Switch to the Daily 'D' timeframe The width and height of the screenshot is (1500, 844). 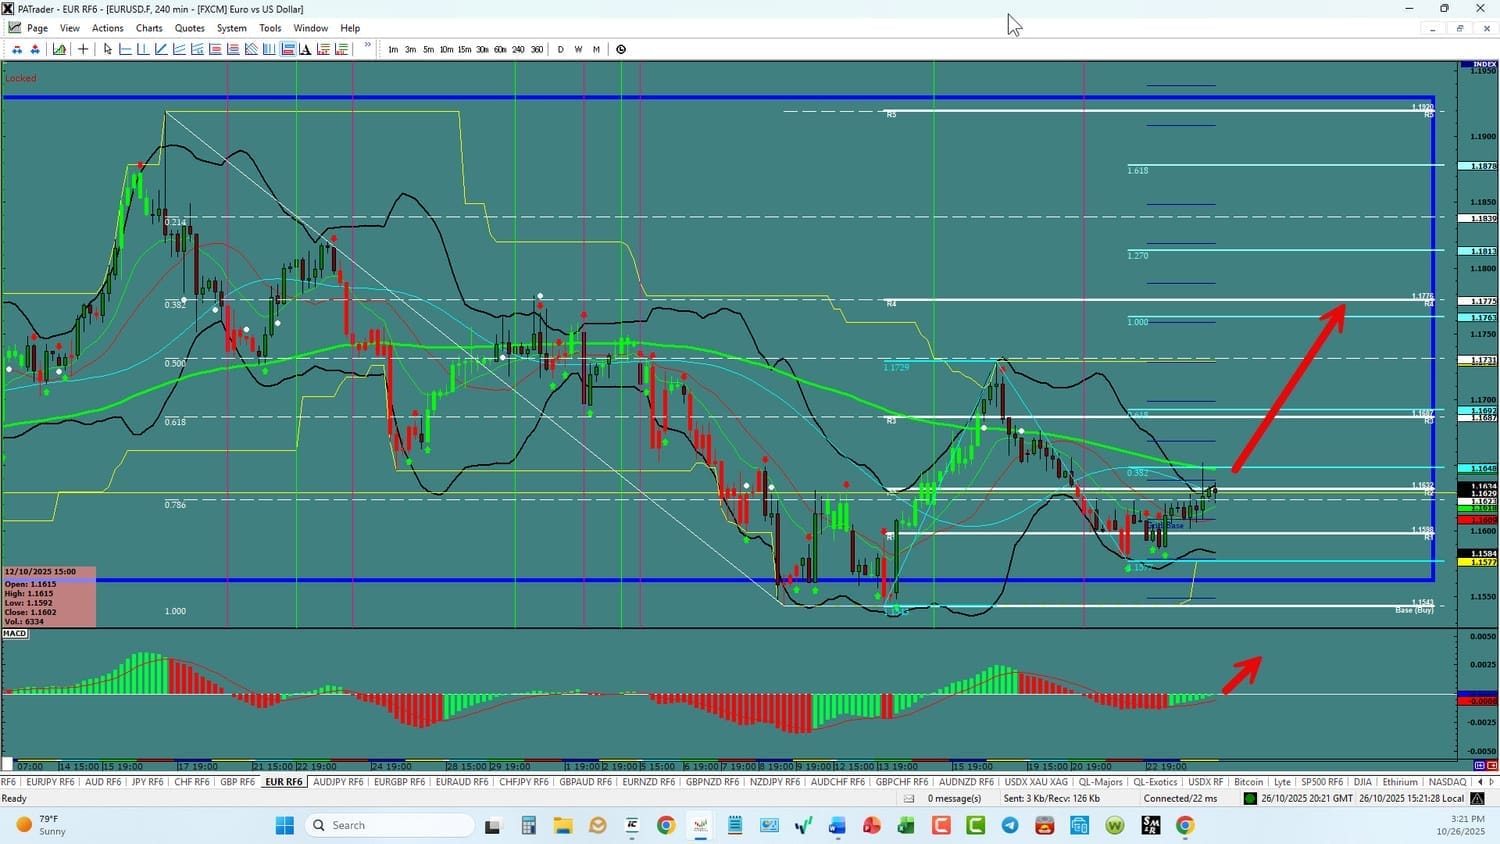pos(560,49)
